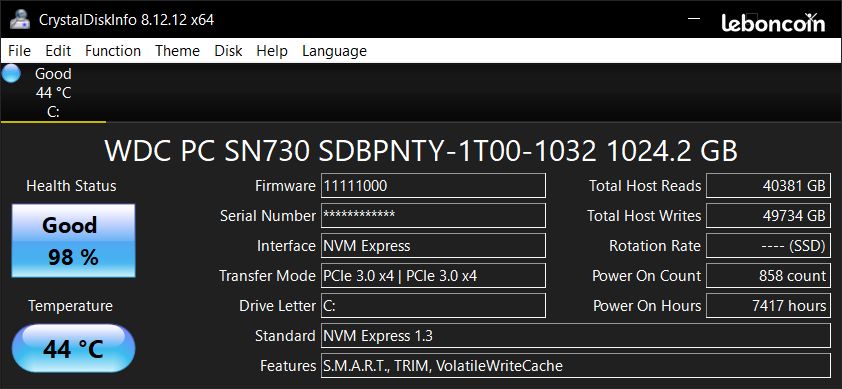Image resolution: width=842 pixels, height=389 pixels.
Task: Click the Interface label
Action: pos(286,246)
